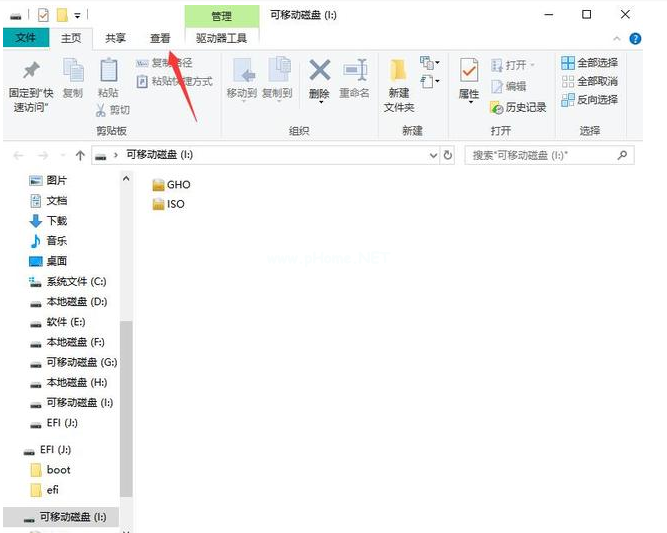Click the 删除 delete X icon
The image size is (667, 533).
(319, 70)
